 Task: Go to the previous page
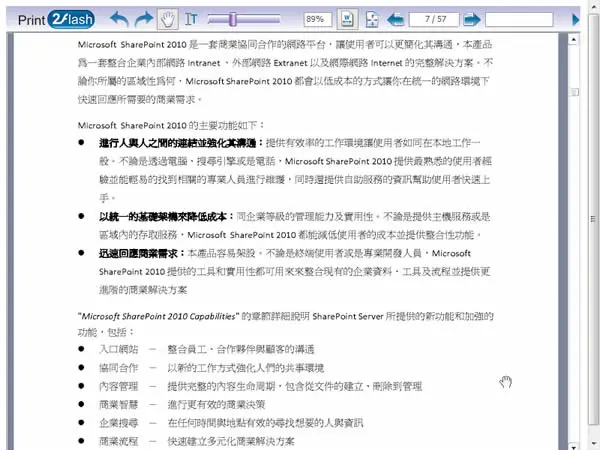(x=395, y=19)
